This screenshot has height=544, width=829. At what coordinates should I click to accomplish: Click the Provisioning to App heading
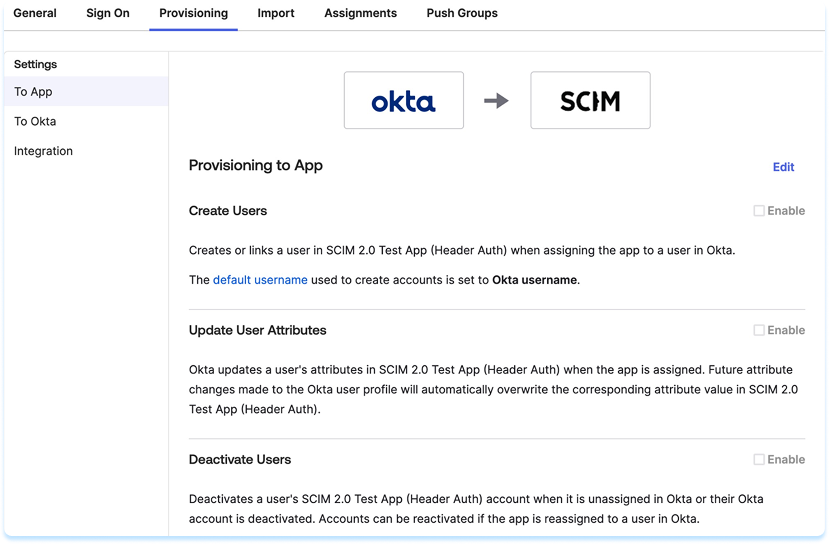pos(255,166)
